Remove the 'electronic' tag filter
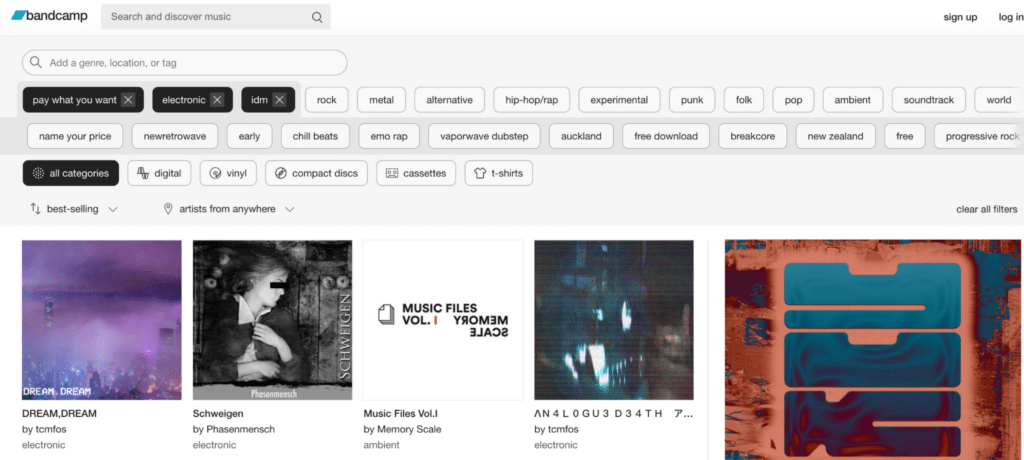 click(x=217, y=100)
